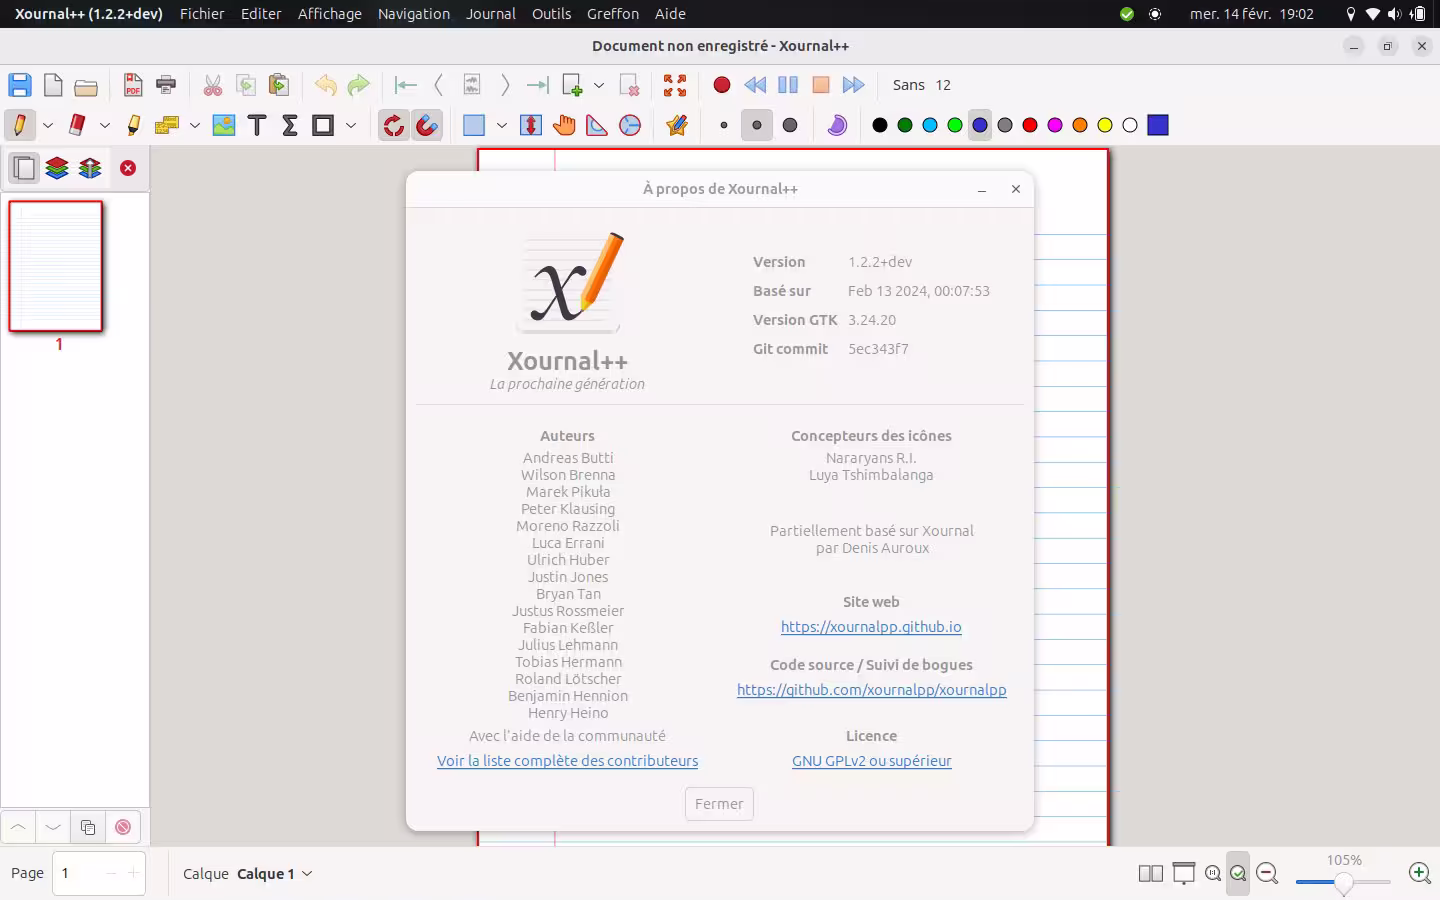This screenshot has height=900, width=1440.
Task: Click the Sans 12 font selector
Action: click(922, 85)
